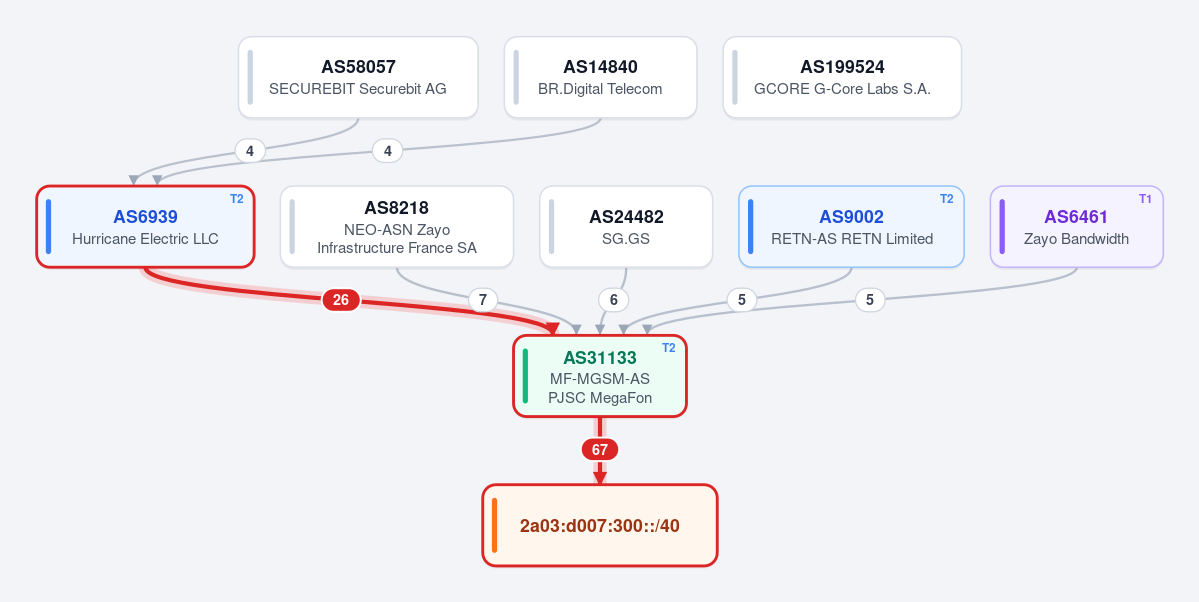Image resolution: width=1199 pixels, height=602 pixels.
Task: Click the AS199524 GCORE node
Action: pos(842,77)
